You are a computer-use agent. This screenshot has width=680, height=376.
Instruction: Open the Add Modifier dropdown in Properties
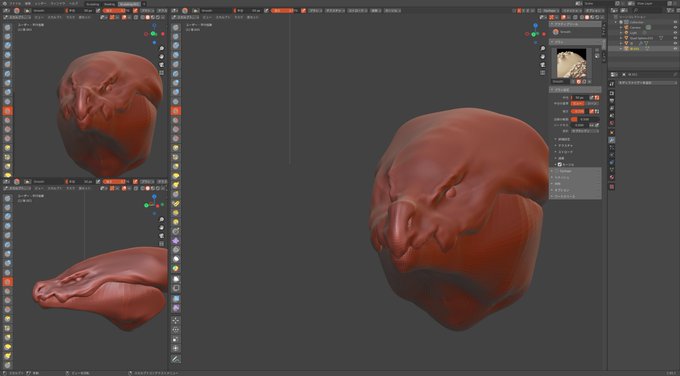tap(647, 83)
